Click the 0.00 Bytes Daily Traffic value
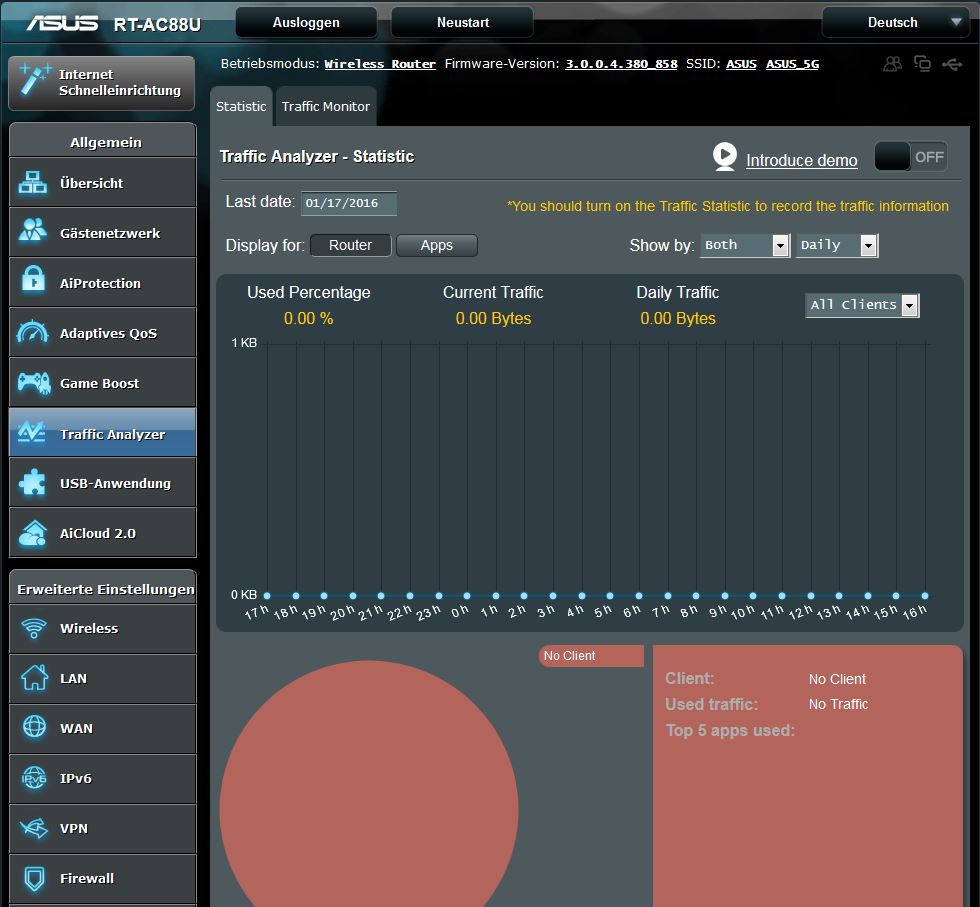The image size is (980, 907). click(678, 319)
